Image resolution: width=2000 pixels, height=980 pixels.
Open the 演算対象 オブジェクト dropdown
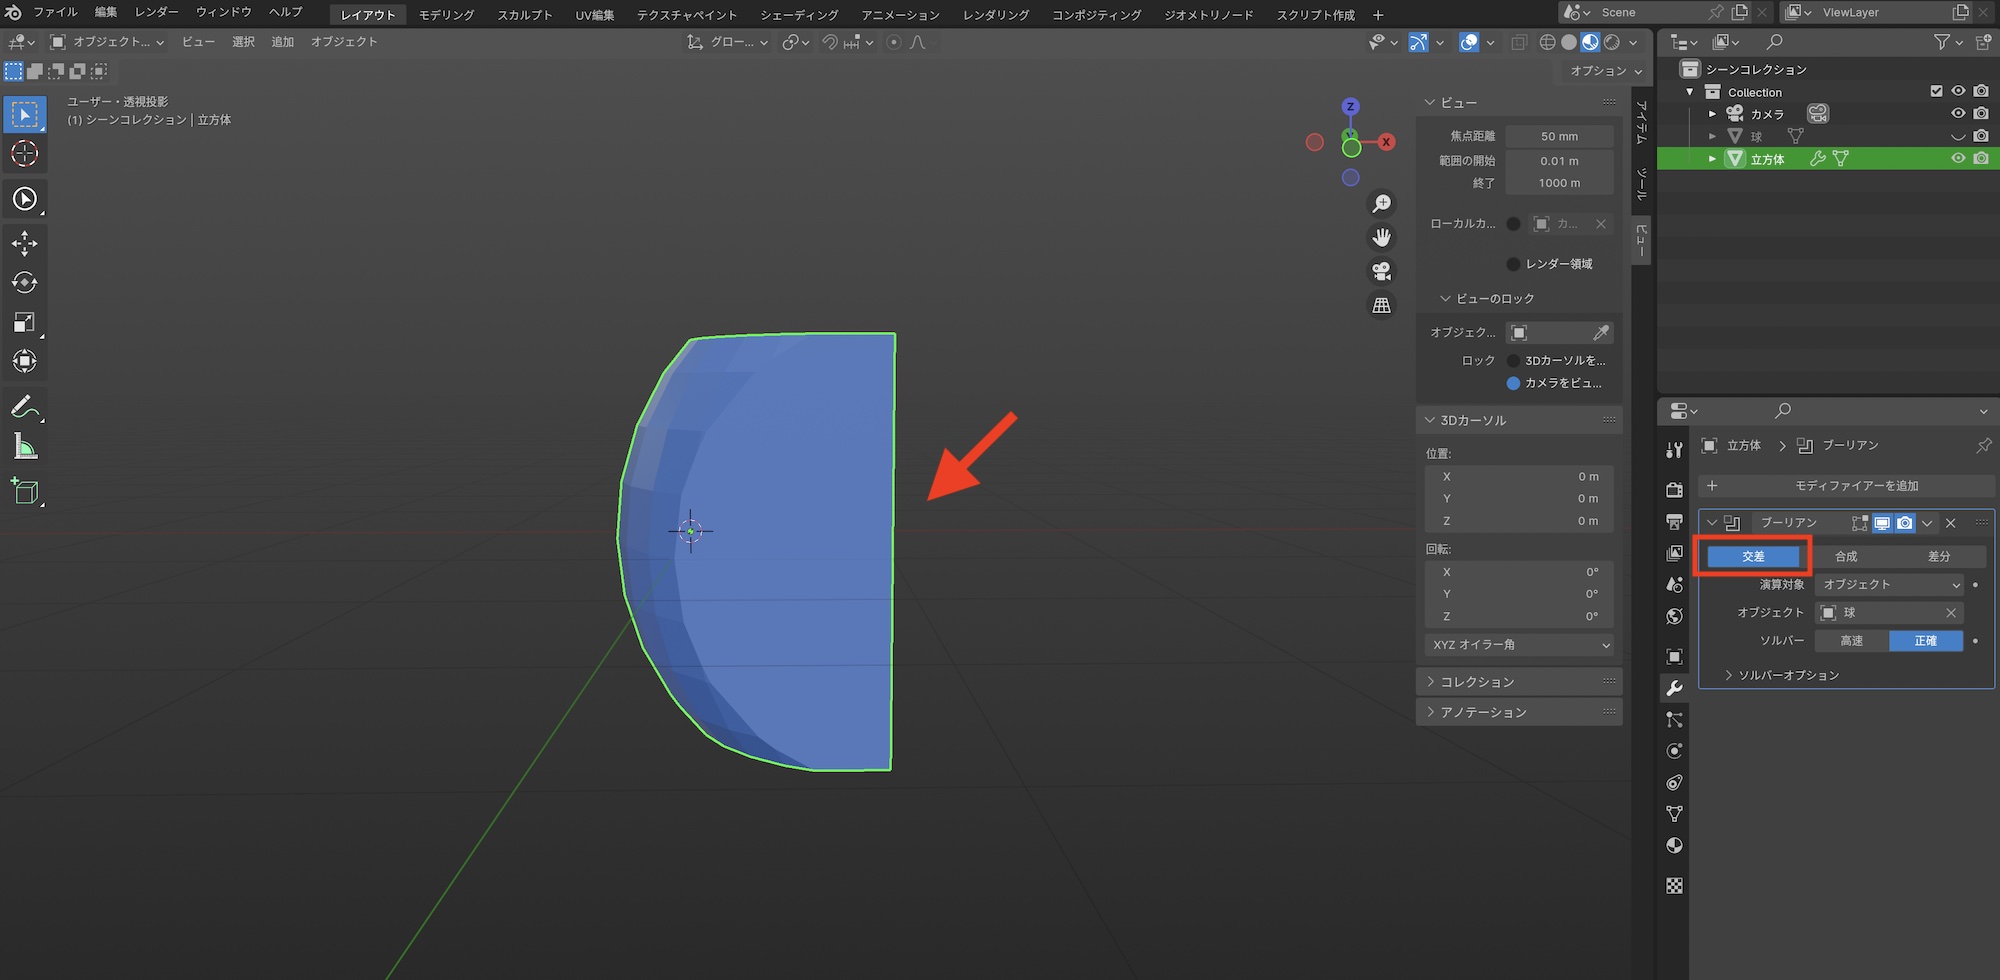click(x=1889, y=585)
